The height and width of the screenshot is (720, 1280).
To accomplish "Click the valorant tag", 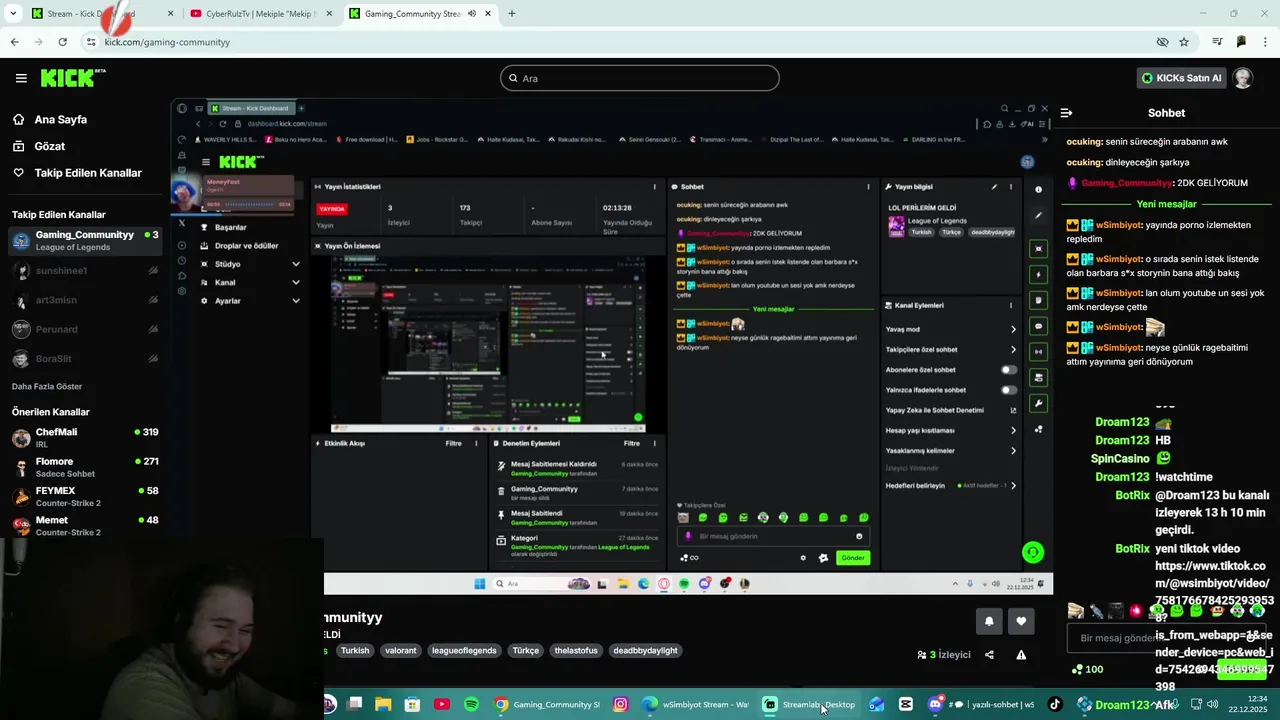I will coord(400,650).
